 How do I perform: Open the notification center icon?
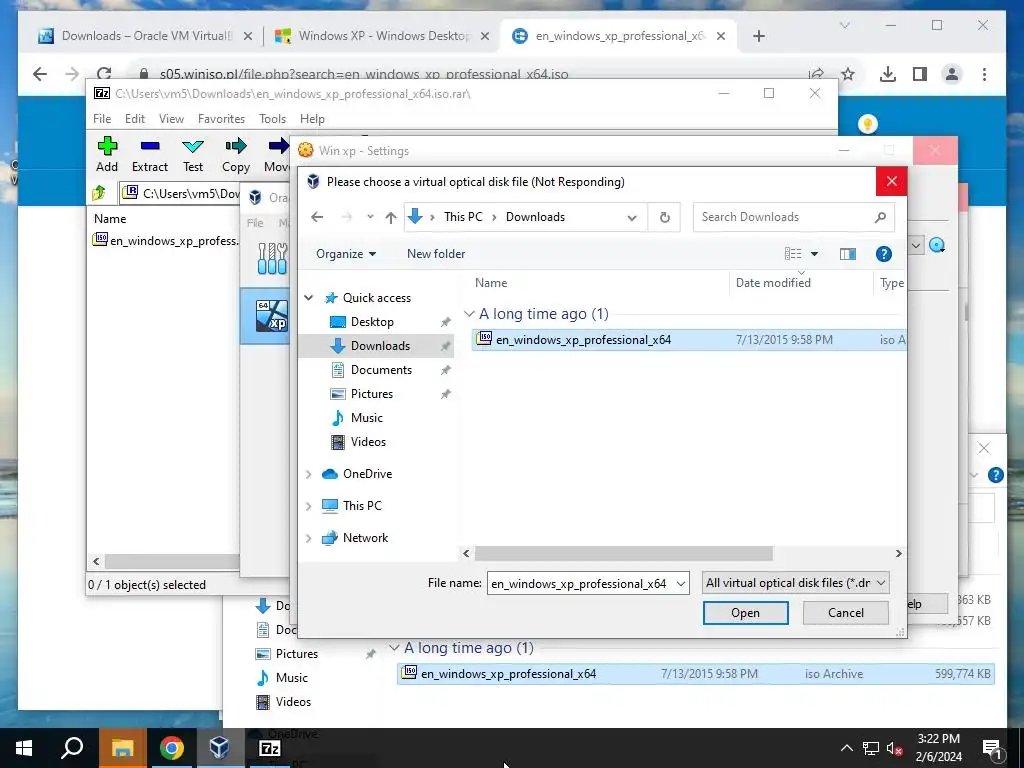pos(992,748)
